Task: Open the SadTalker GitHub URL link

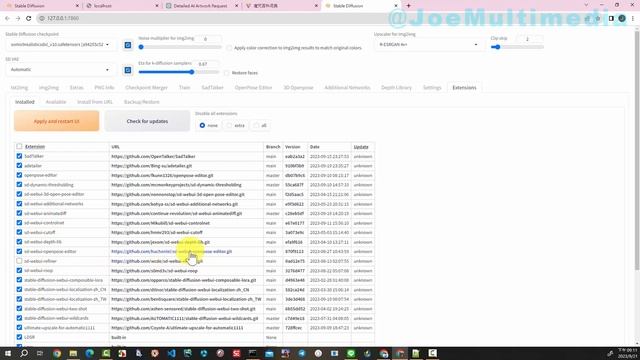Action: [153, 156]
